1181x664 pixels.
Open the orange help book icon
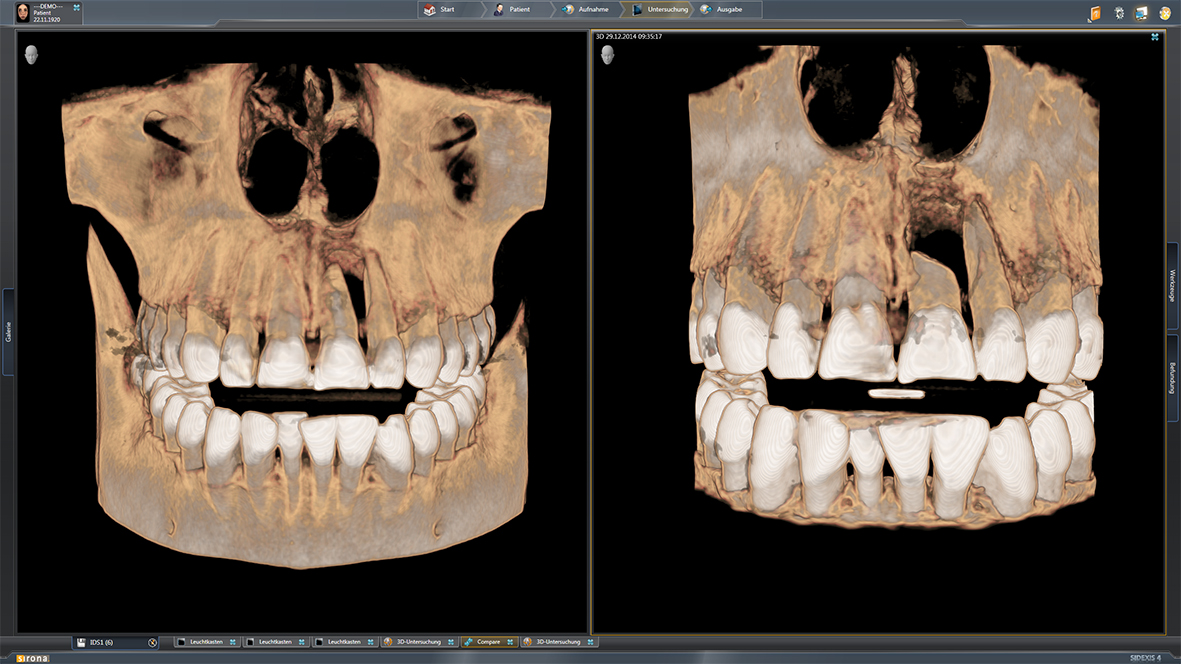click(x=1095, y=13)
